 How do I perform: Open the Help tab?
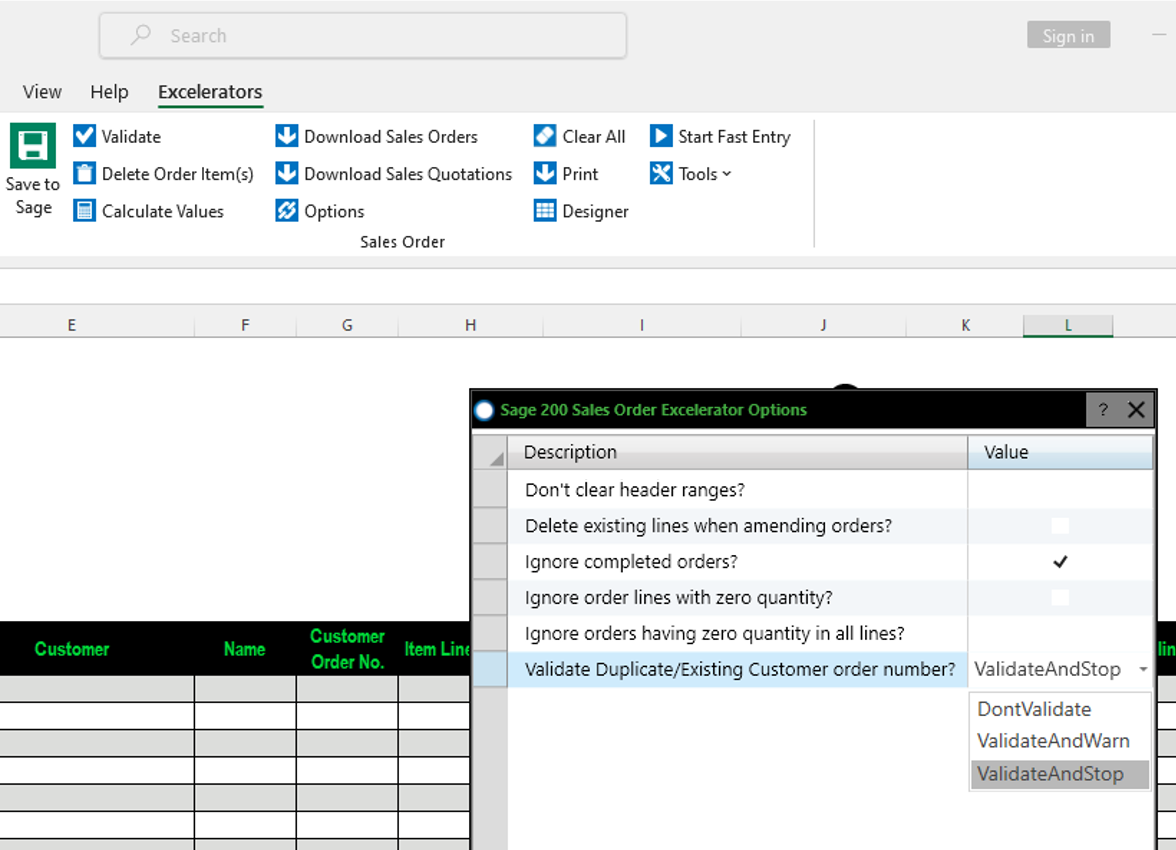coord(110,92)
